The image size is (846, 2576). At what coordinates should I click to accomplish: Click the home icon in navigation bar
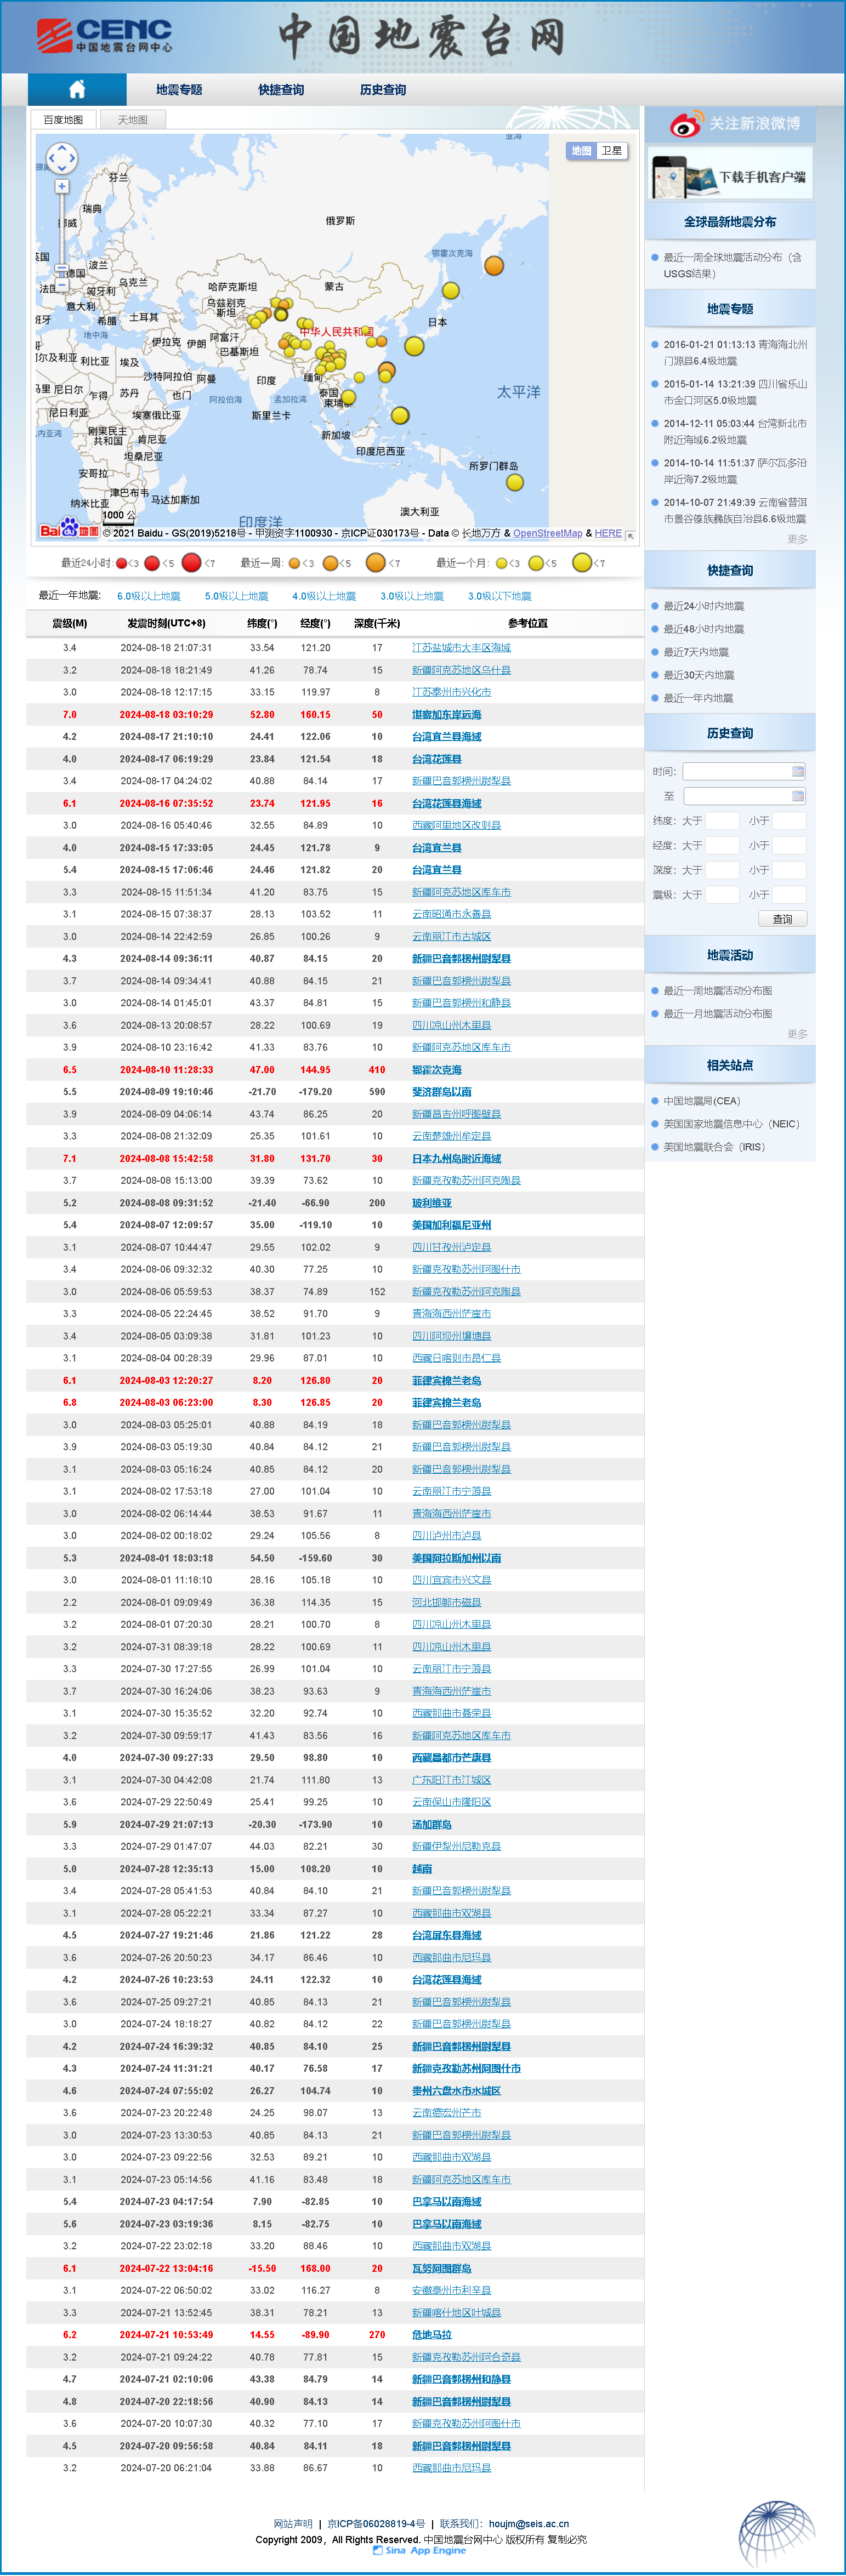click(77, 89)
